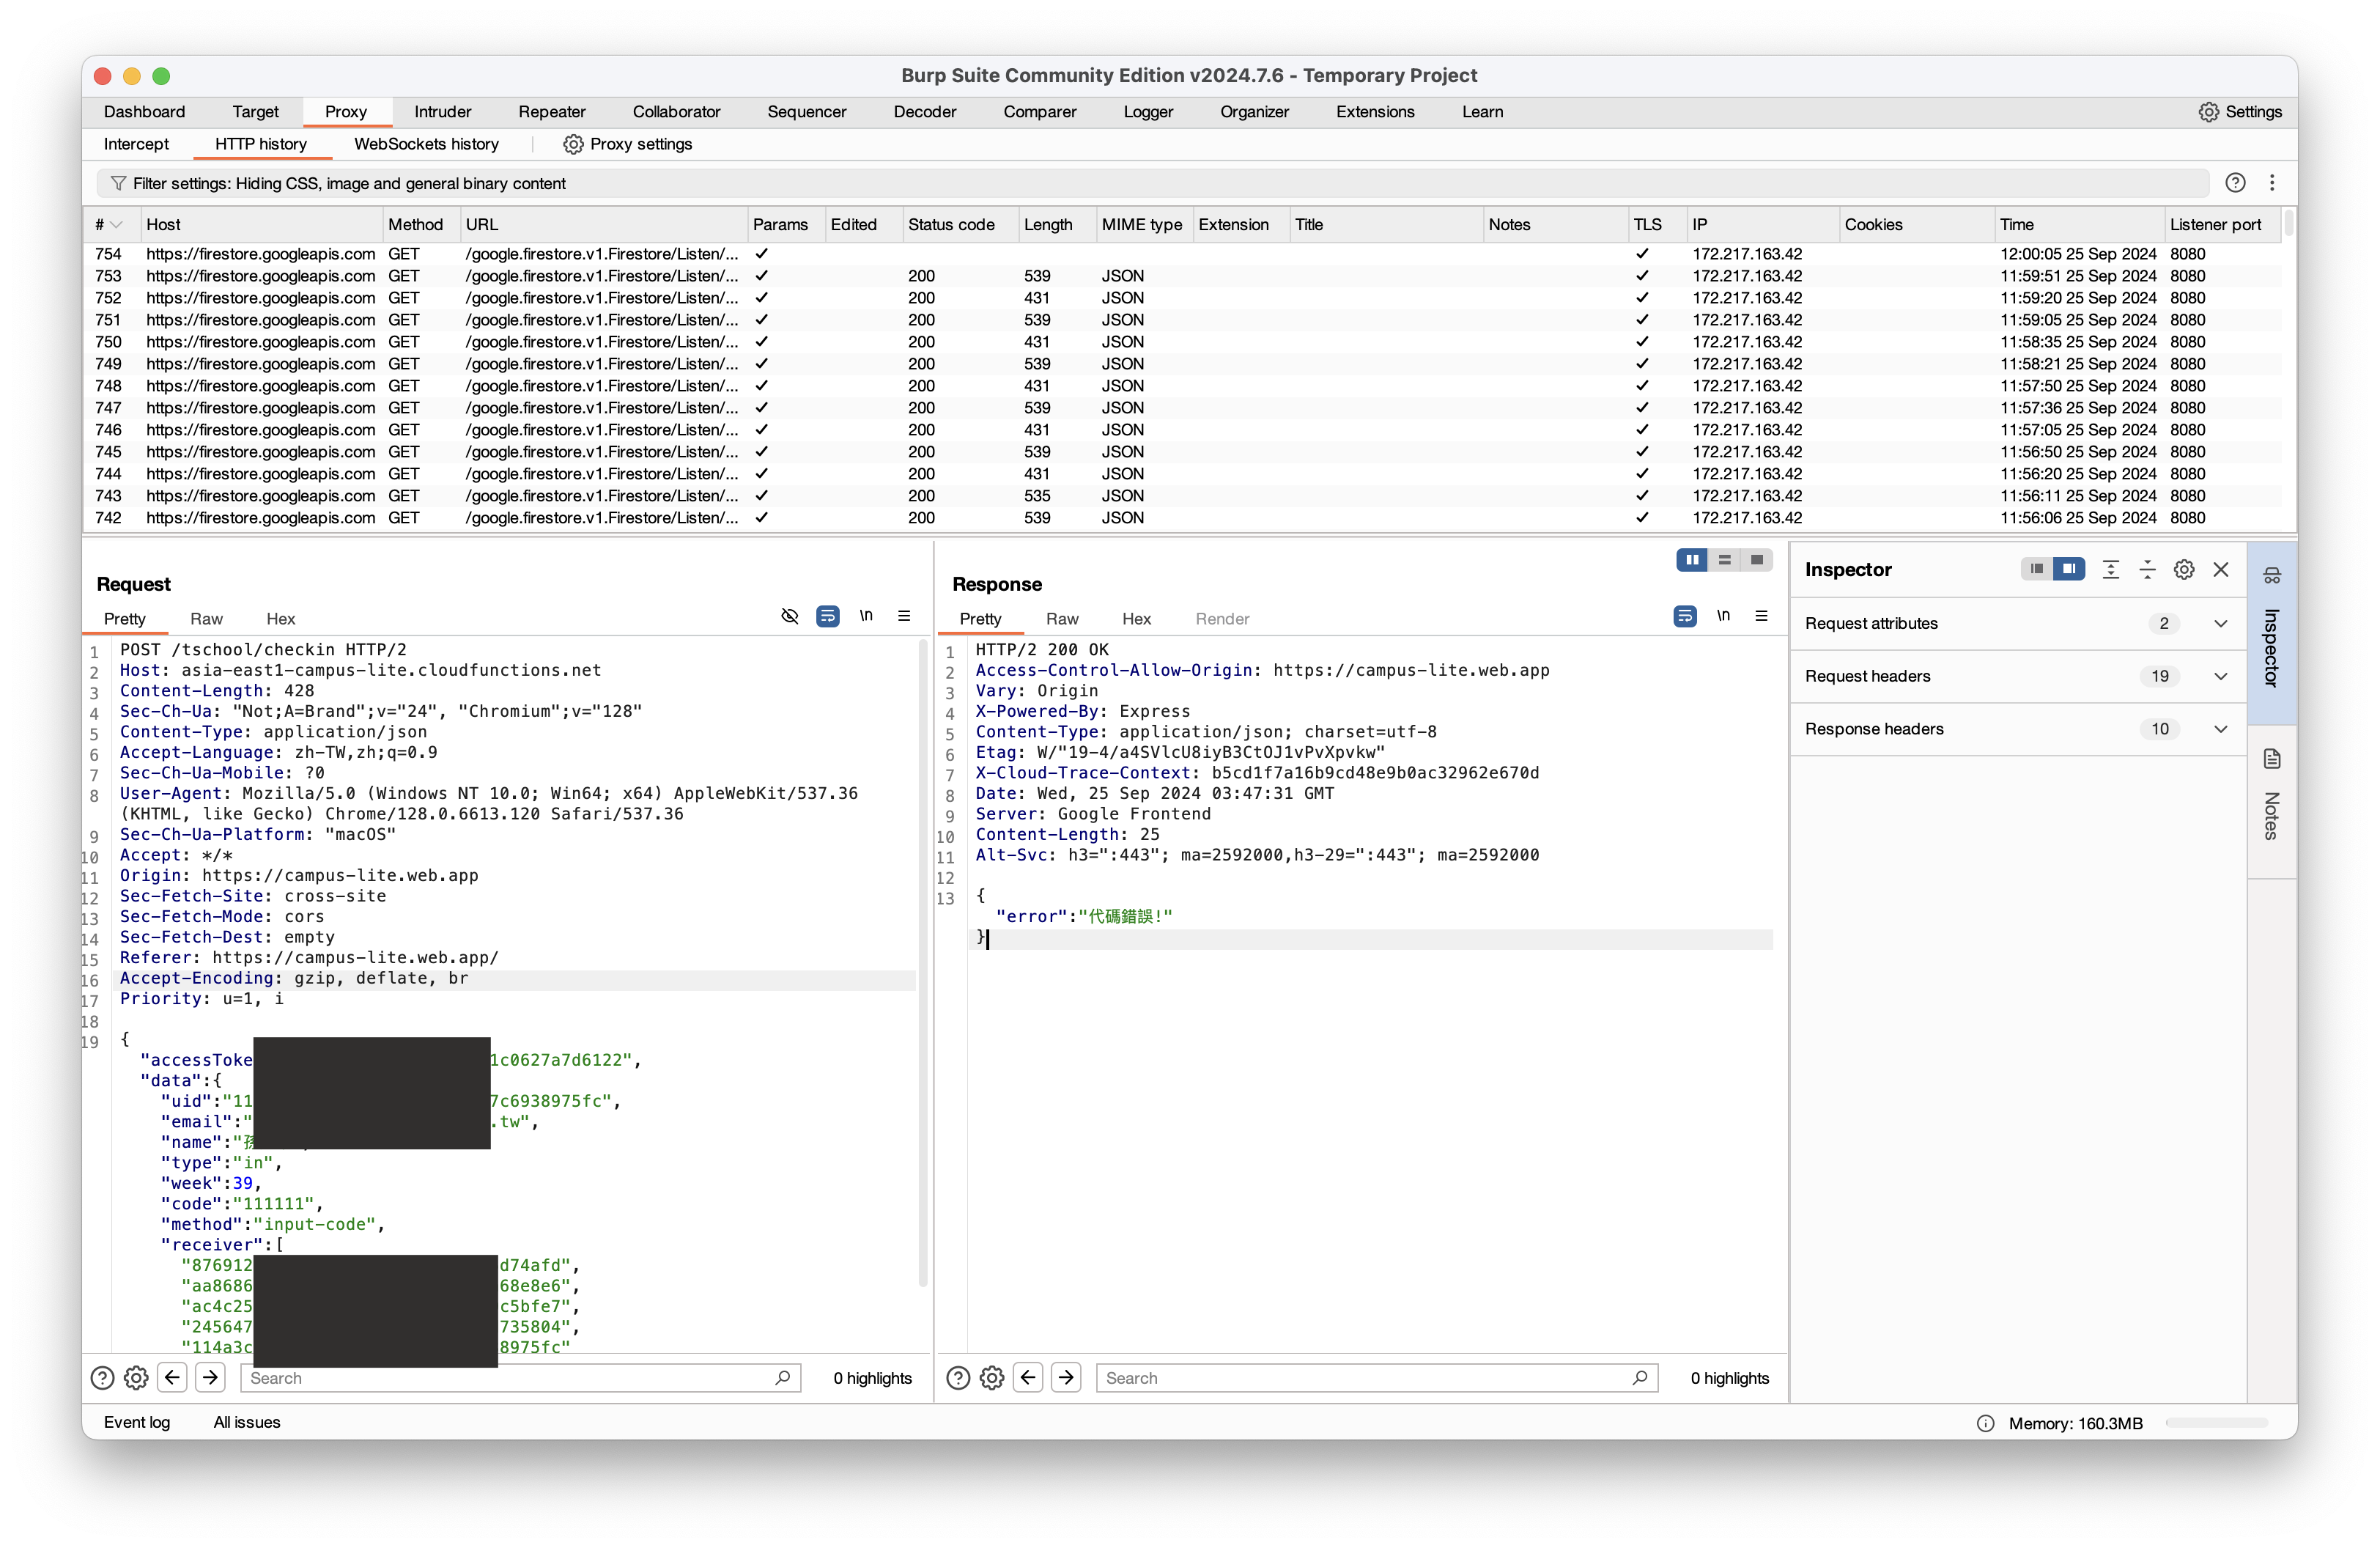Select history row number 743
The image size is (2380, 1548).
pyautogui.click(x=1182, y=496)
